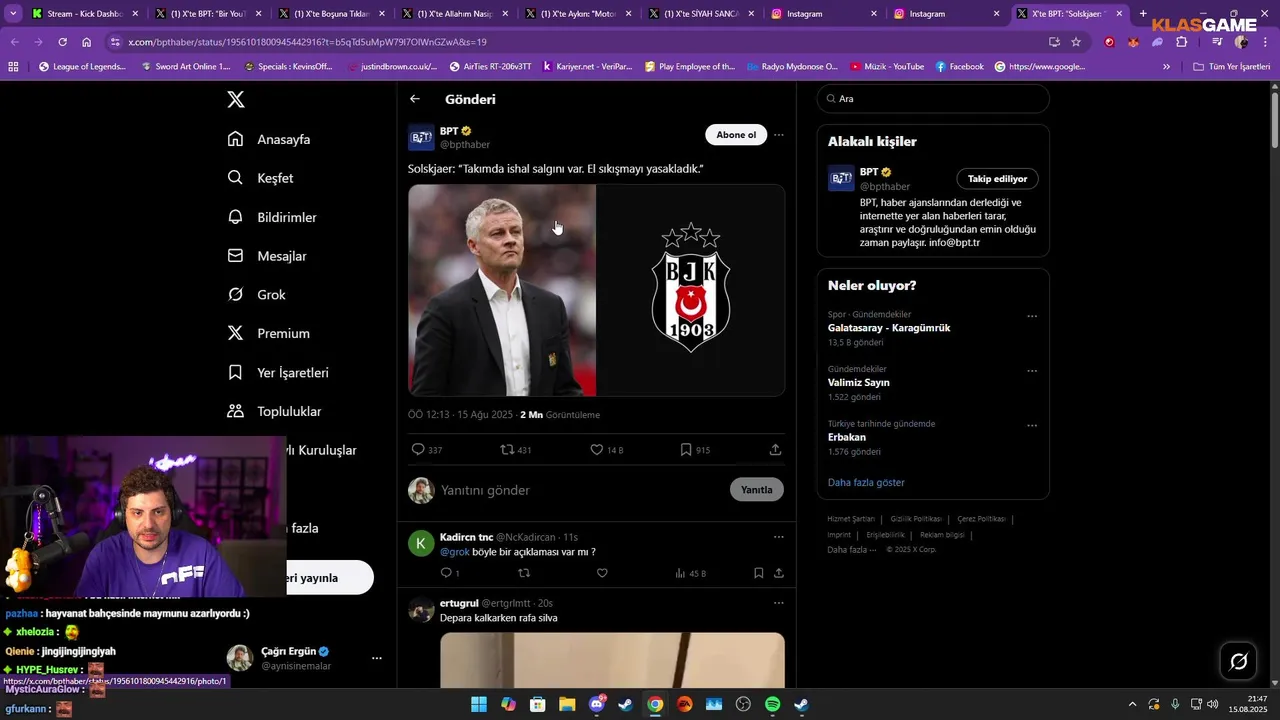Like the BPT post with 14 B likes
Viewport: 1280px width, 720px height.
(x=597, y=450)
